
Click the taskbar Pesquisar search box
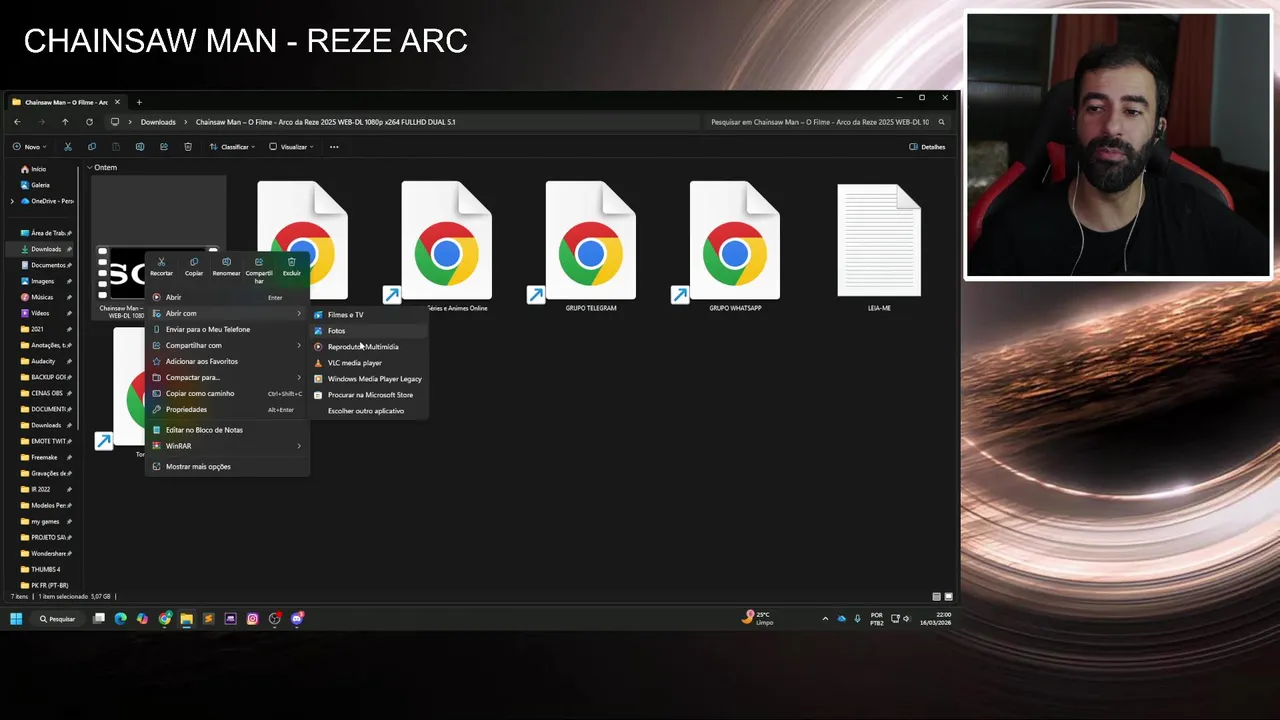(x=58, y=619)
